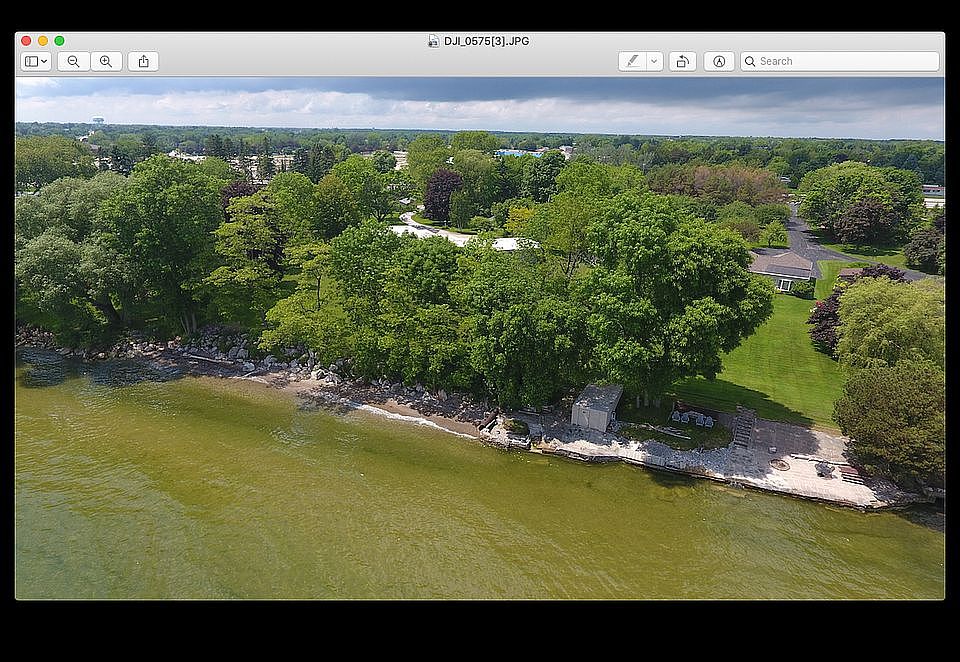Click the DJI_0575[3].JPG window title

coord(487,41)
